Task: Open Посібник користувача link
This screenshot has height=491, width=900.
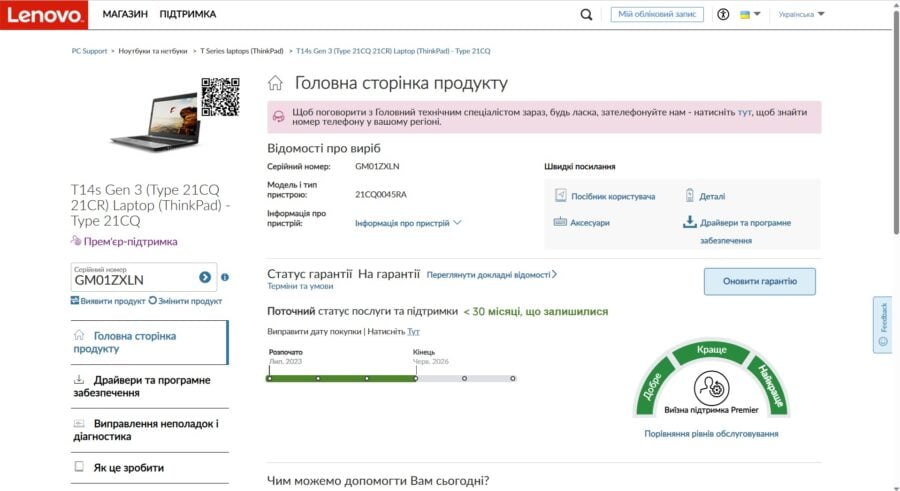Action: click(x=613, y=196)
